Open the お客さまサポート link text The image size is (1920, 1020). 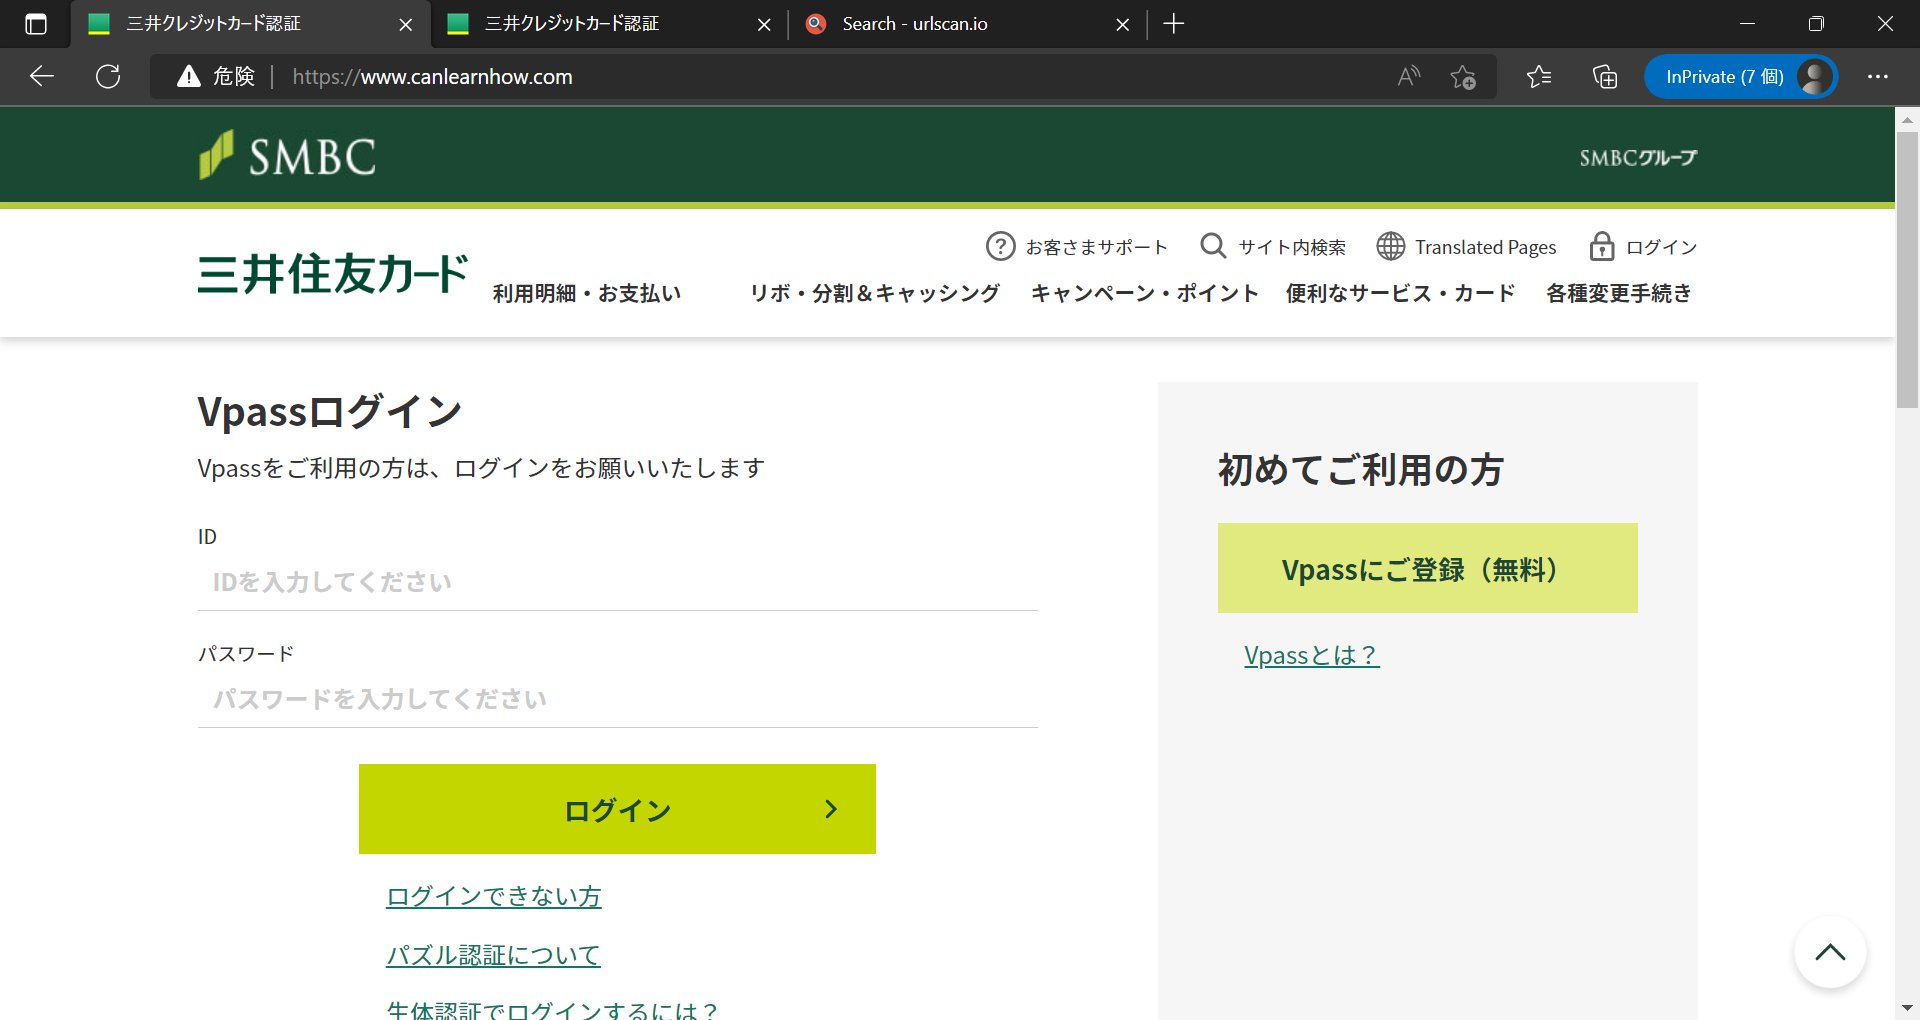click(x=1097, y=247)
